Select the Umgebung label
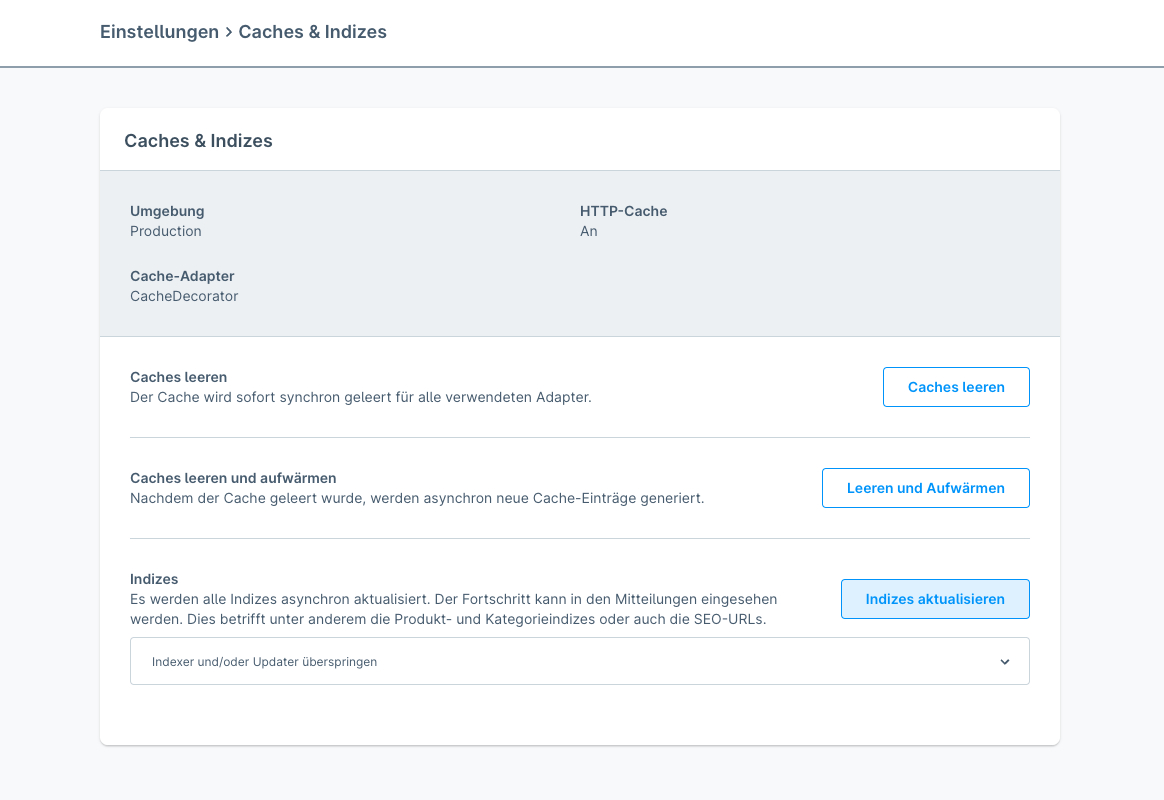Viewport: 1164px width, 800px height. [x=167, y=211]
